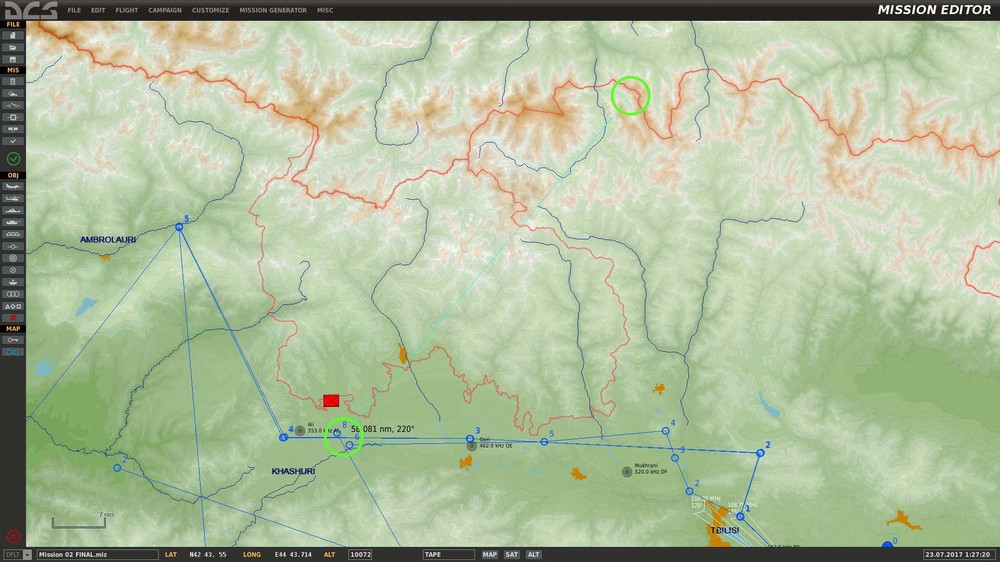Save the mission with the floppy icon

click(x=13, y=59)
